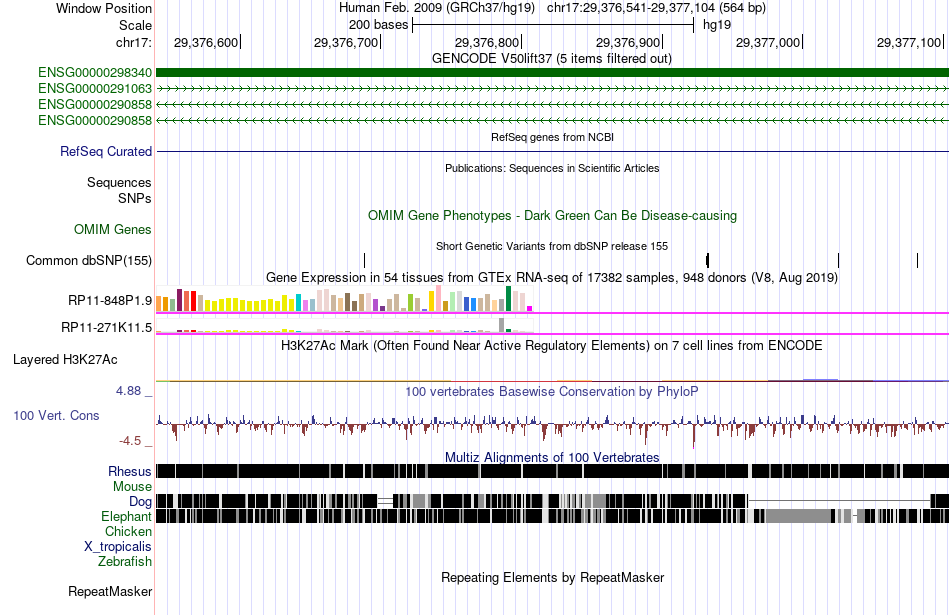This screenshot has height=615, width=950.
Task: Open the RepeatMasker track label
Action: (x=110, y=591)
